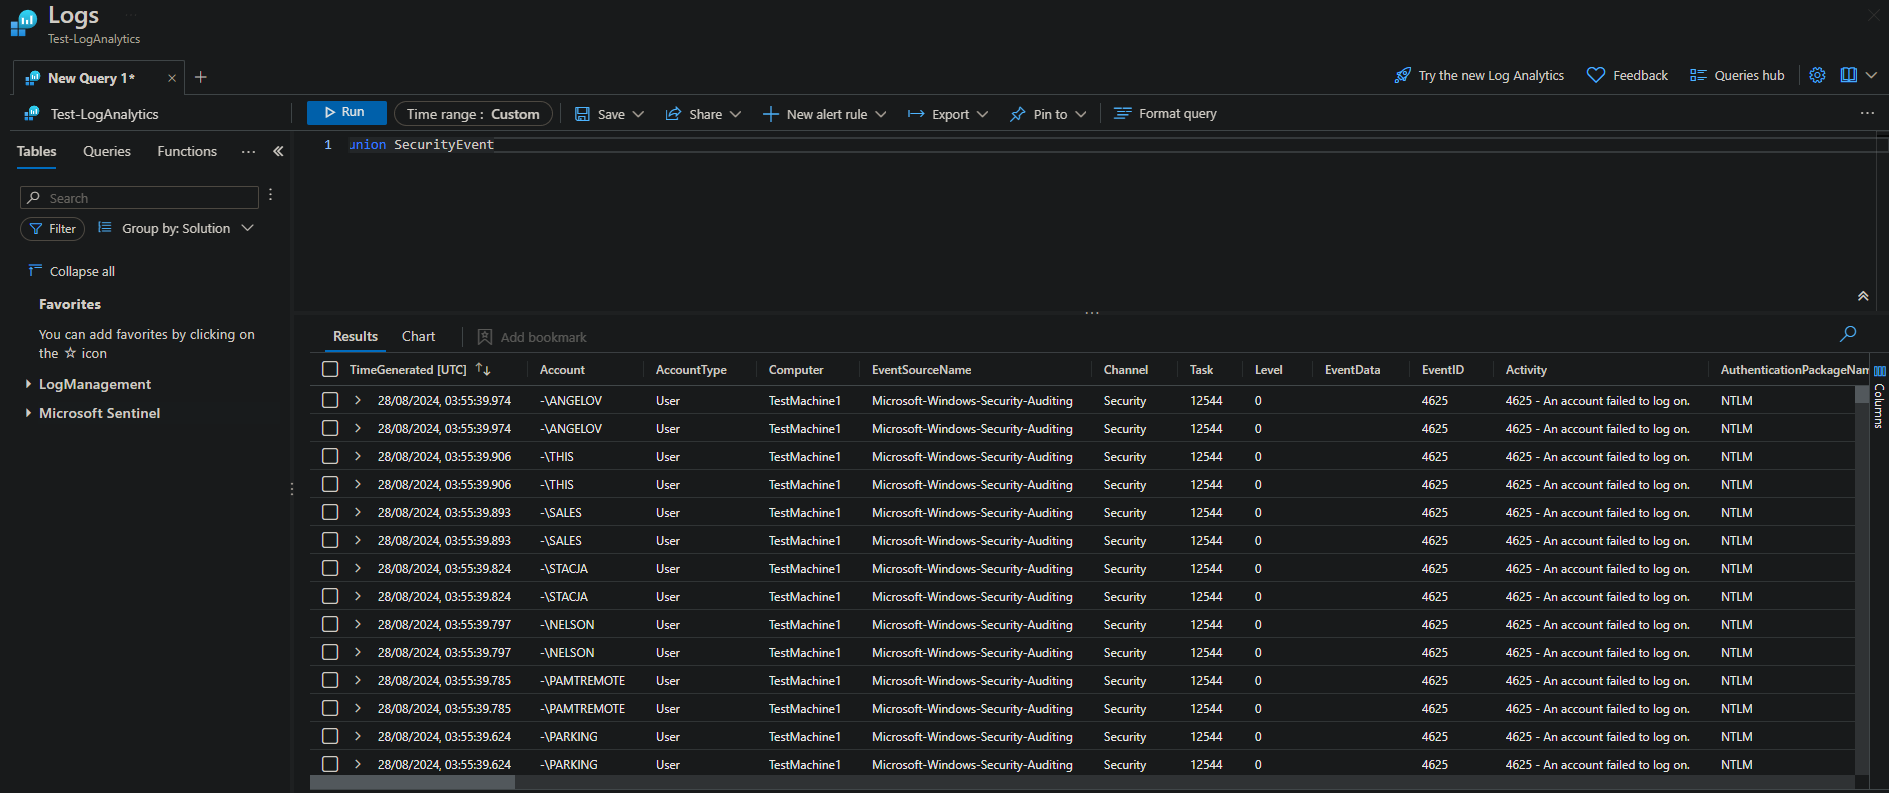Create a New alert rule
The height and width of the screenshot is (793, 1889).
pos(824,114)
